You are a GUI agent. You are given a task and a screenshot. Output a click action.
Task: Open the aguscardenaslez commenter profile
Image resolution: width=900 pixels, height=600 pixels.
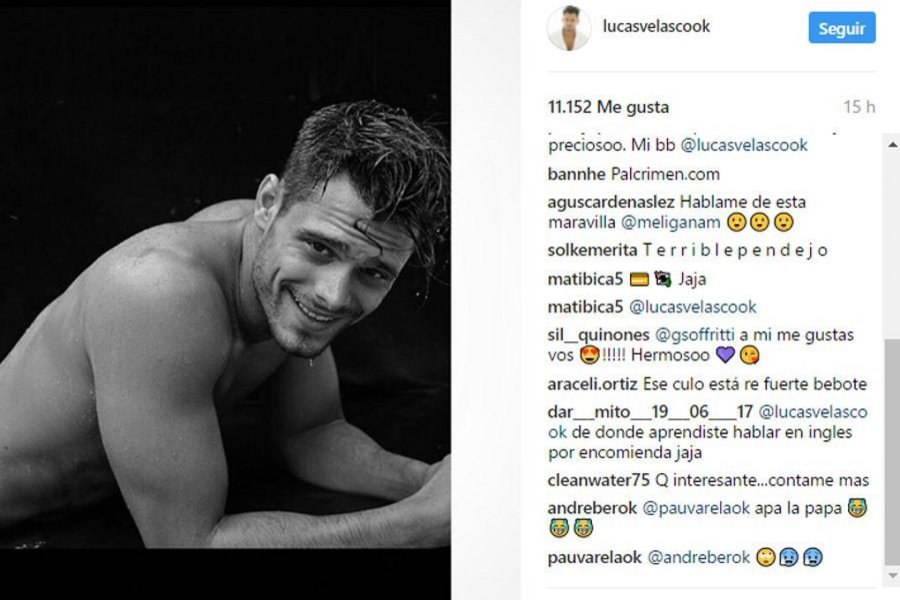[611, 202]
